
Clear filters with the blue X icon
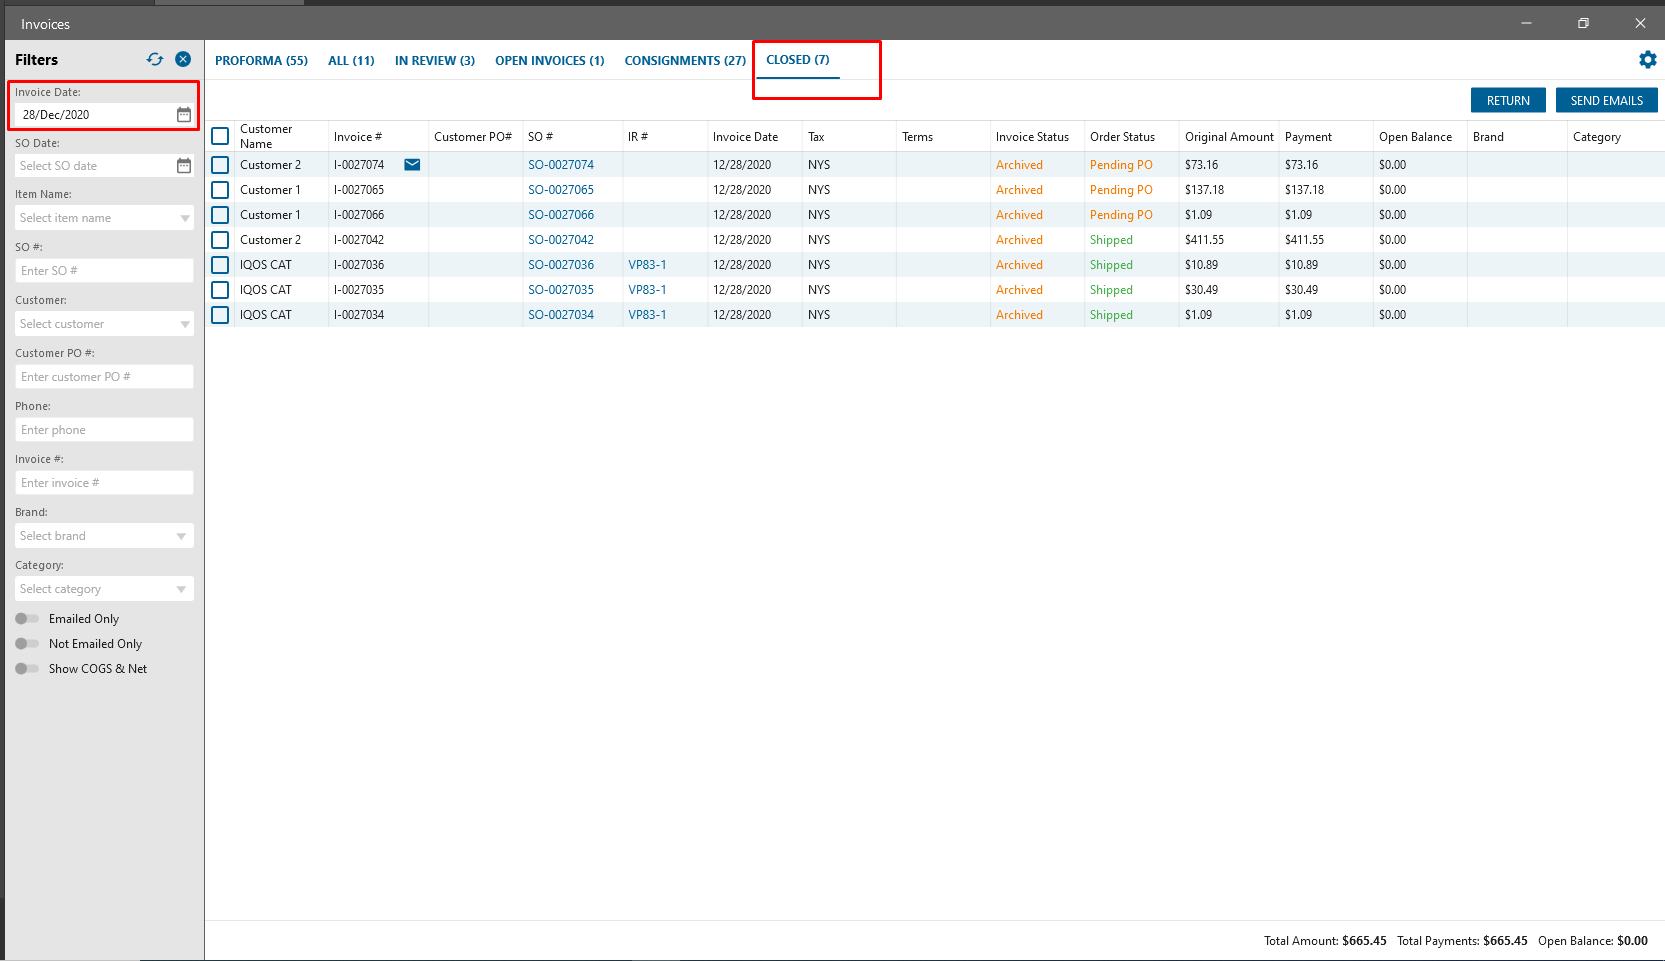(x=183, y=59)
